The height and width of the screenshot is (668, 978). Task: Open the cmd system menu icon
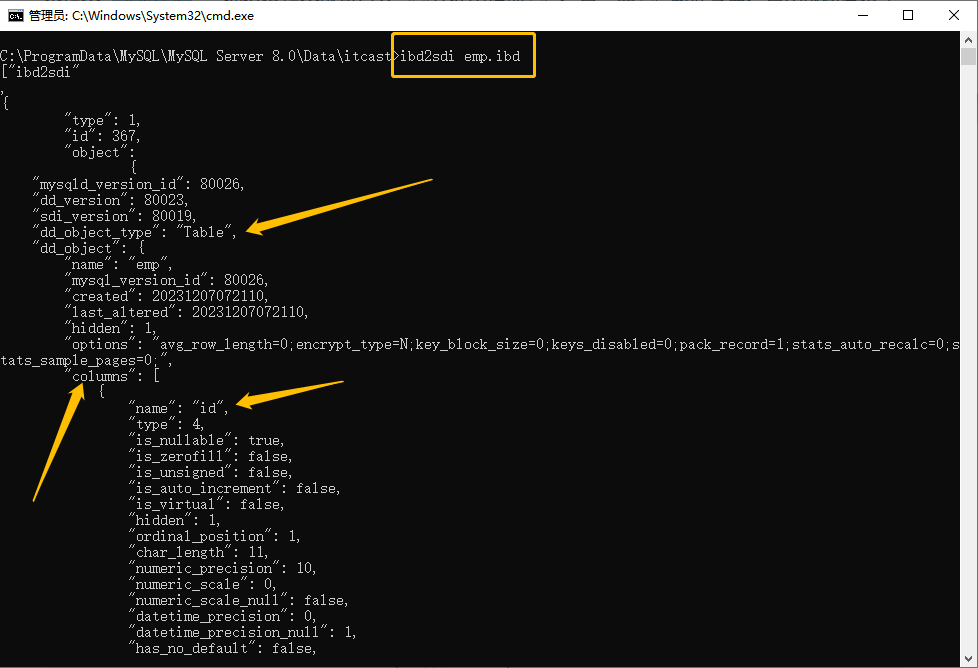point(16,16)
